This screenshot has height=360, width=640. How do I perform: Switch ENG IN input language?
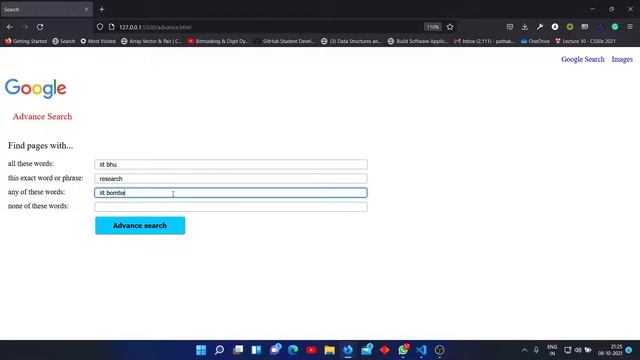(552, 350)
